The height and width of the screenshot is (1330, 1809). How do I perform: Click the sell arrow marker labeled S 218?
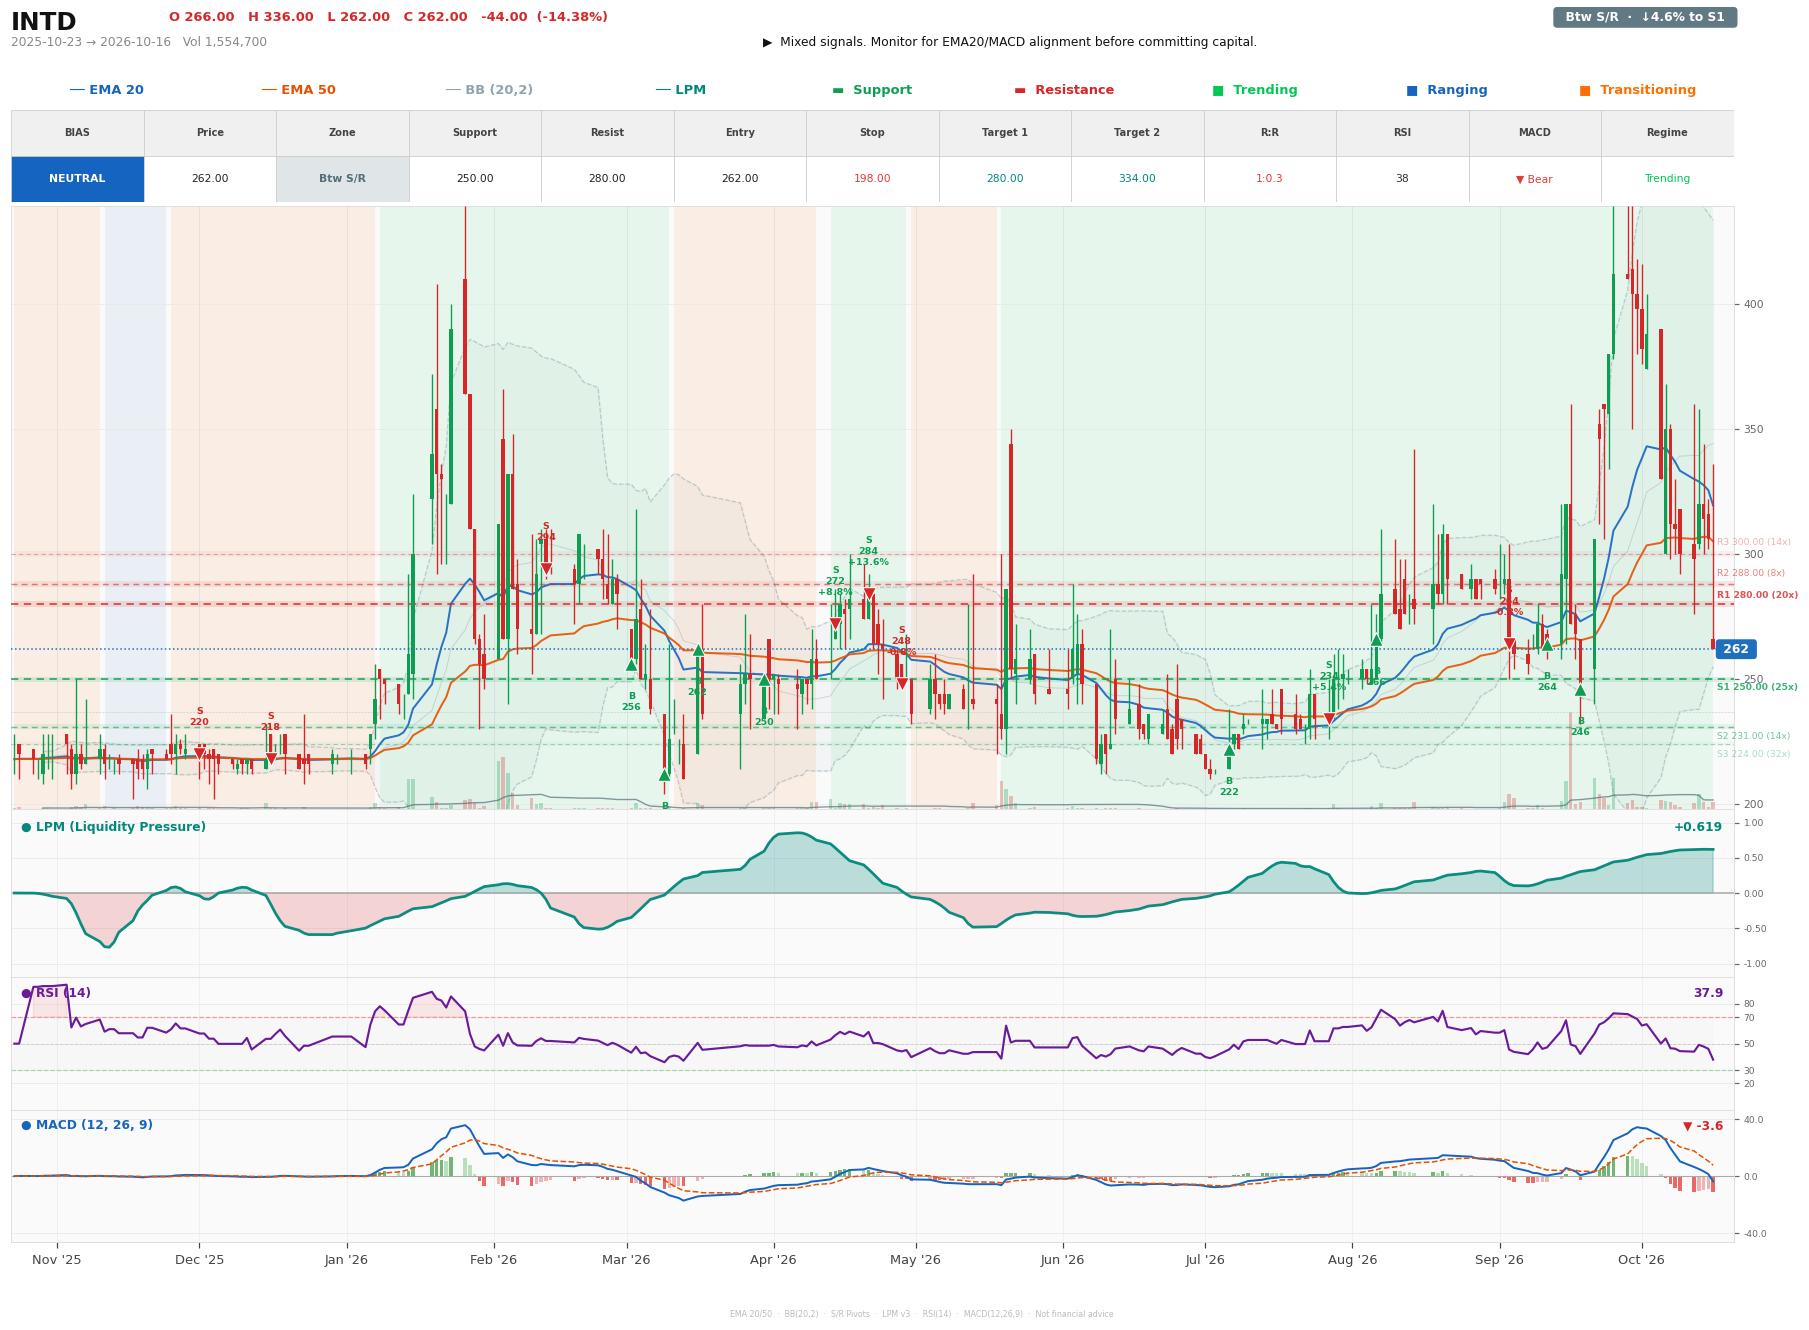click(x=270, y=759)
